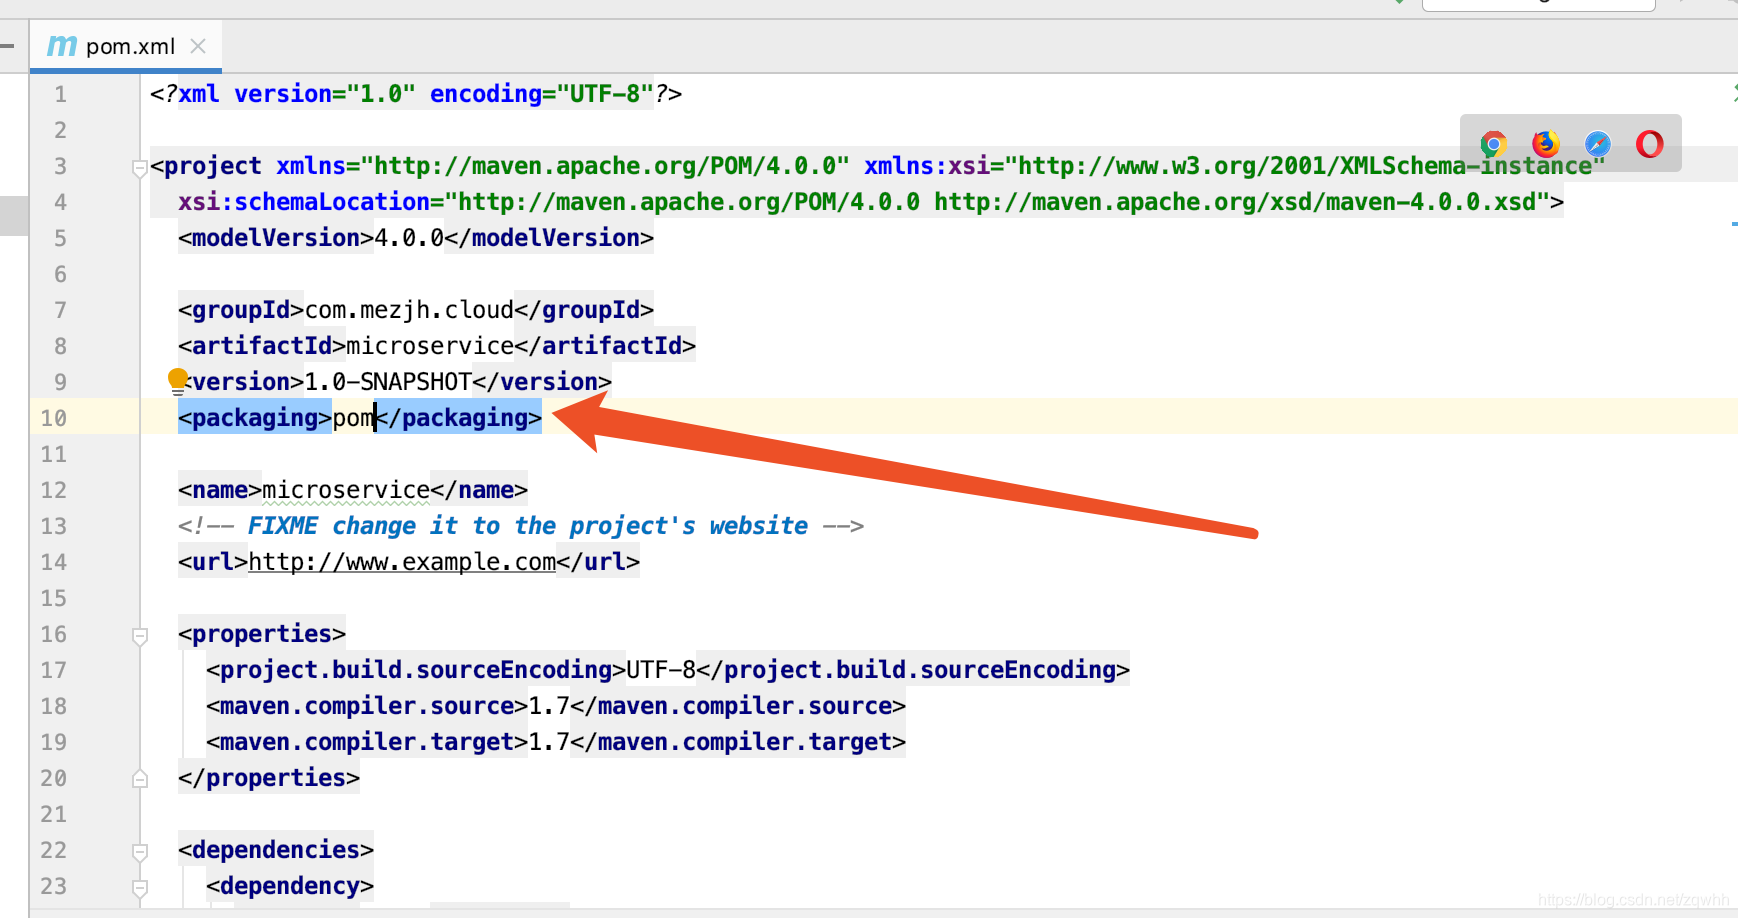Click fold end marker at line 20
The width and height of the screenshot is (1738, 918).
click(140, 778)
